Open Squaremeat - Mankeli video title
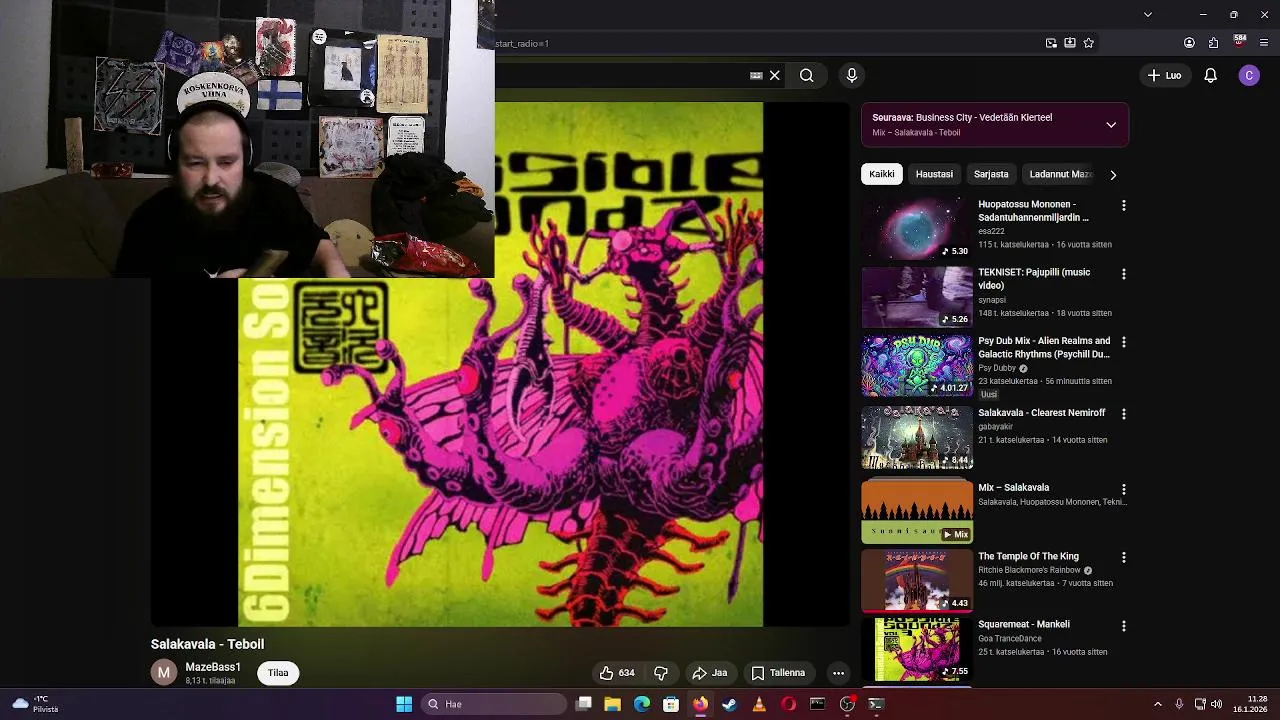Screen dimensions: 1280x720 (x=1023, y=624)
